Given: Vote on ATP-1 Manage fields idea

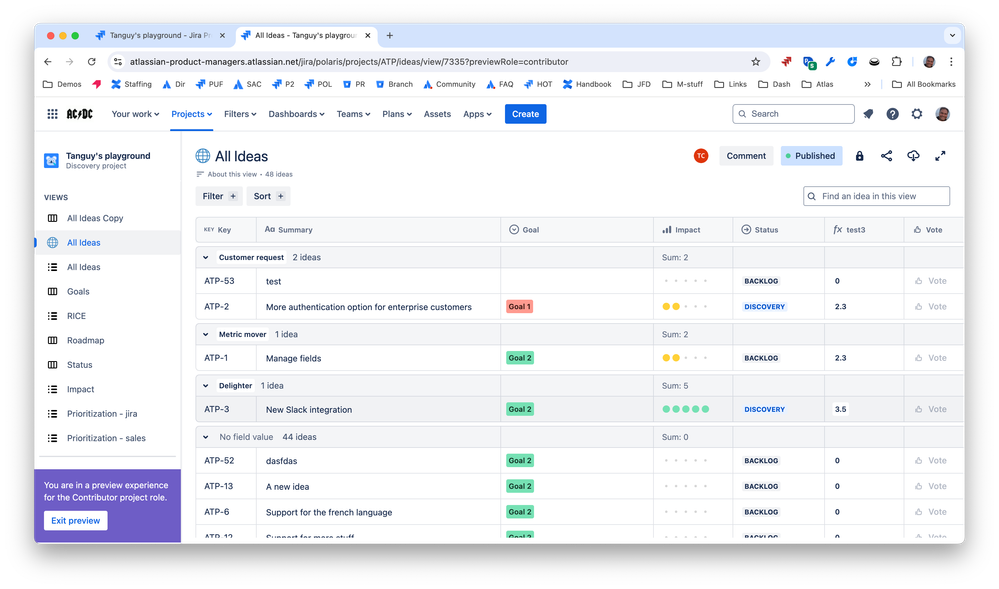Looking at the screenshot, I should pos(931,358).
